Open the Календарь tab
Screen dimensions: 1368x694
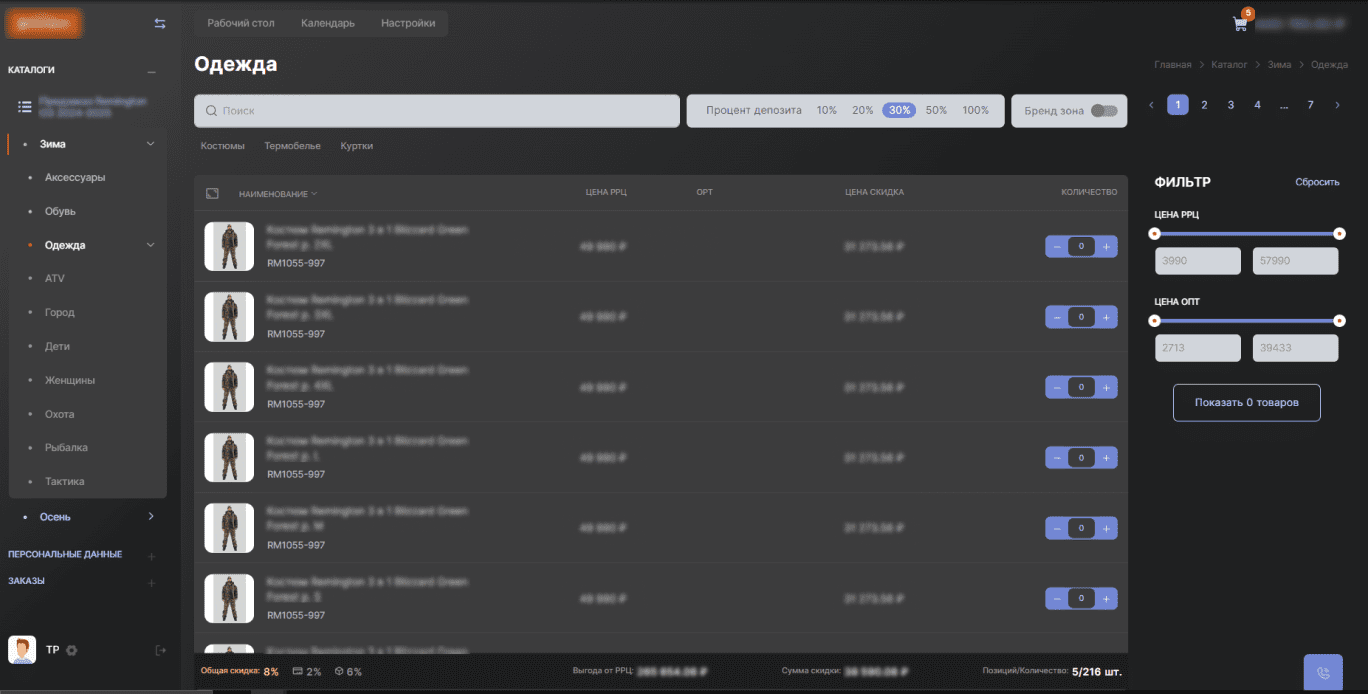click(328, 23)
